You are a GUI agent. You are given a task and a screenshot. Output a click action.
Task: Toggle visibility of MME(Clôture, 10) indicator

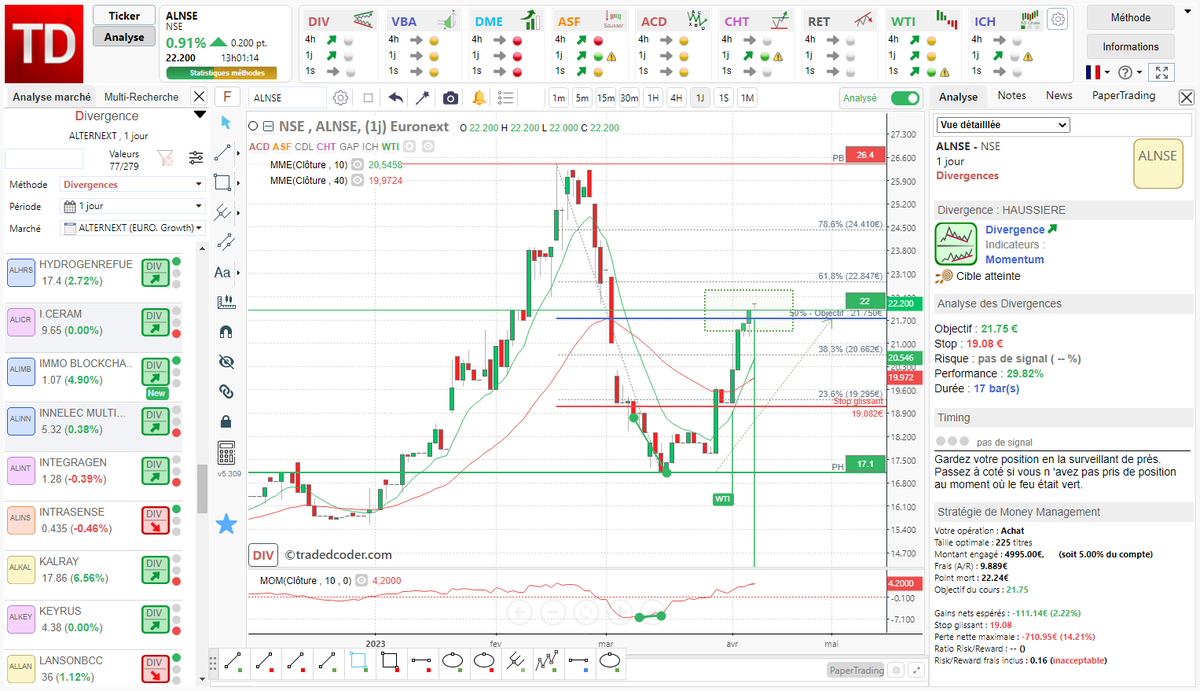358,164
